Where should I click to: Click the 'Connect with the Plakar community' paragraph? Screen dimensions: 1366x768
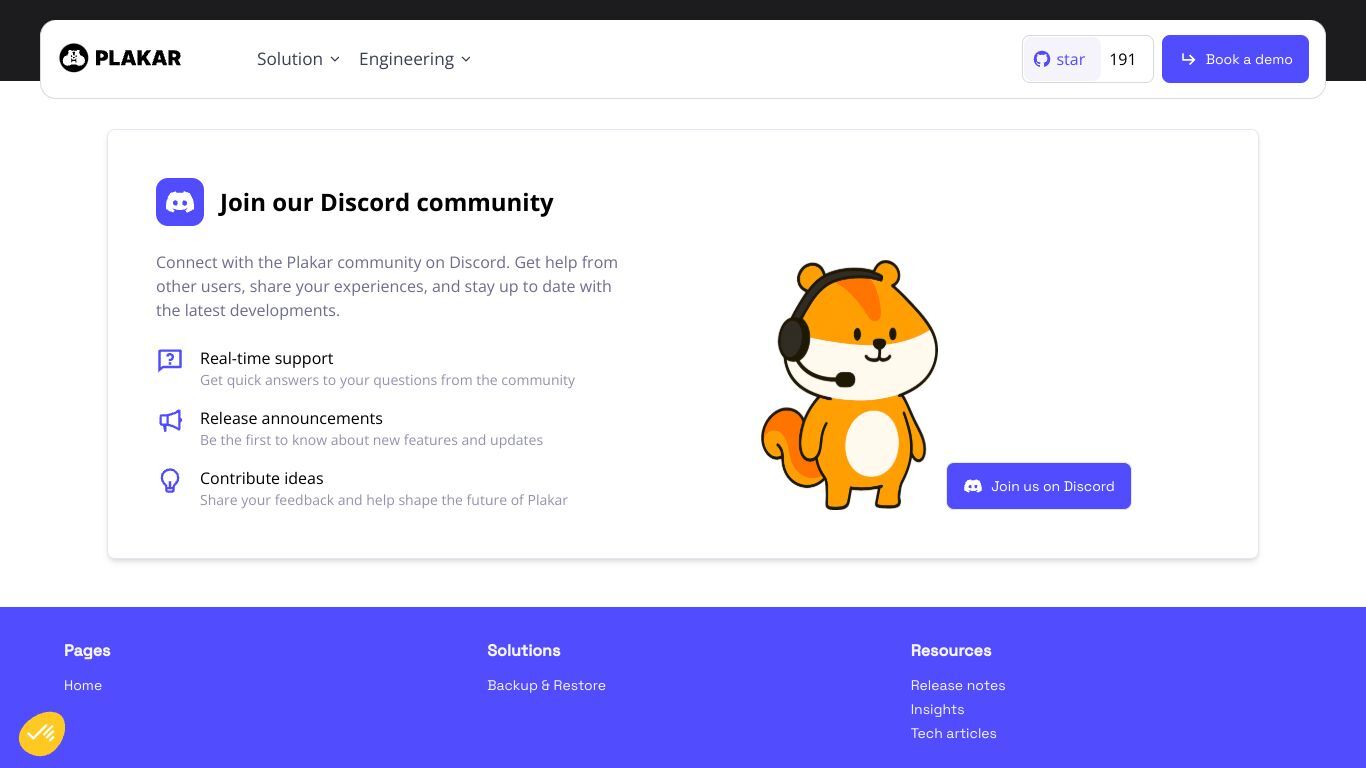point(387,286)
